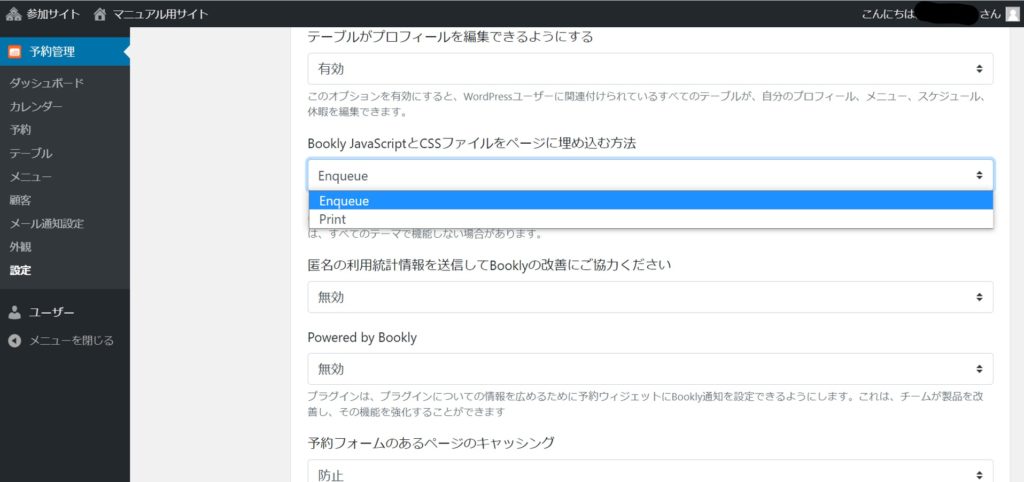Go to カレンダー menu item
Viewport: 1024px width, 482px height.
36,106
